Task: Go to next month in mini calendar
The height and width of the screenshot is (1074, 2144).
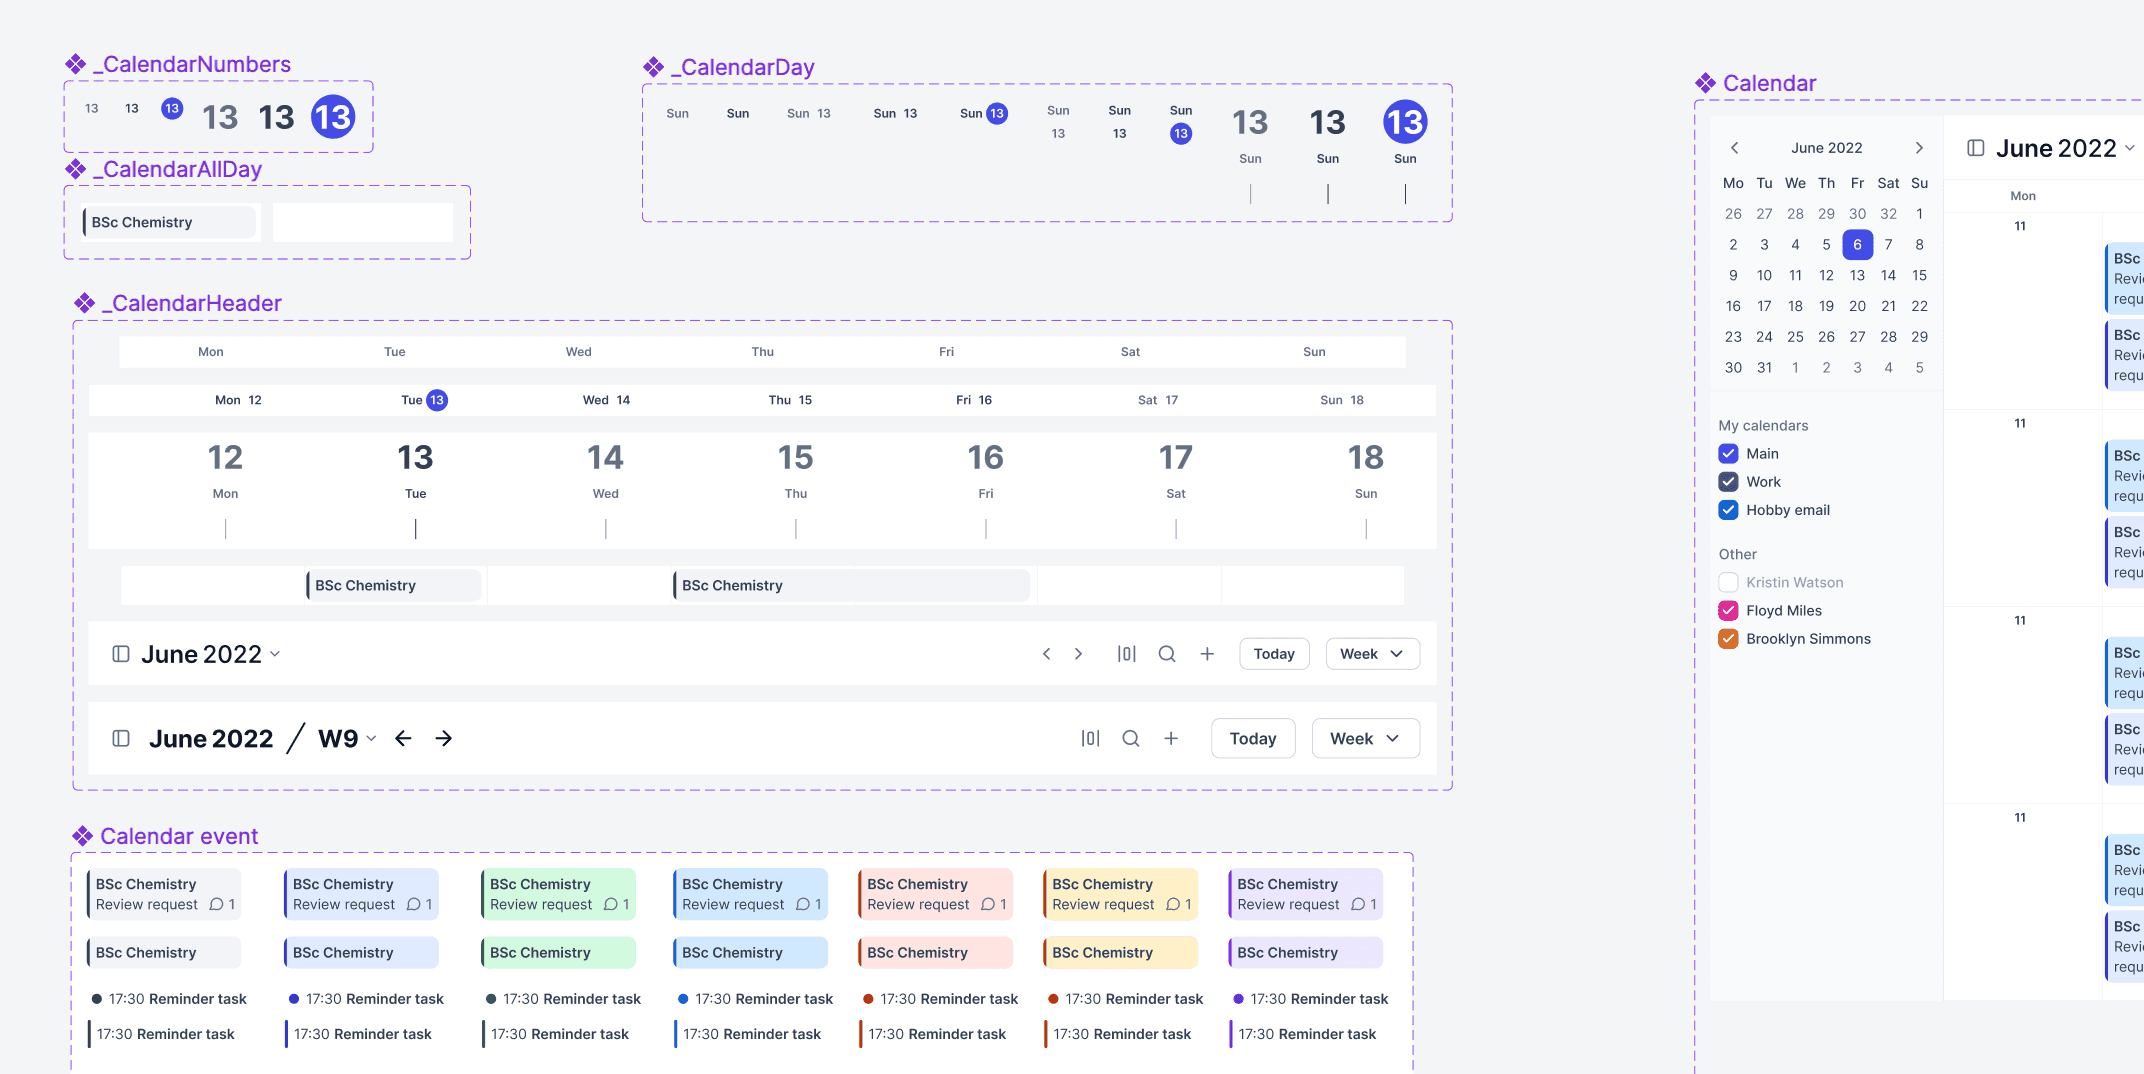Action: tap(1919, 148)
